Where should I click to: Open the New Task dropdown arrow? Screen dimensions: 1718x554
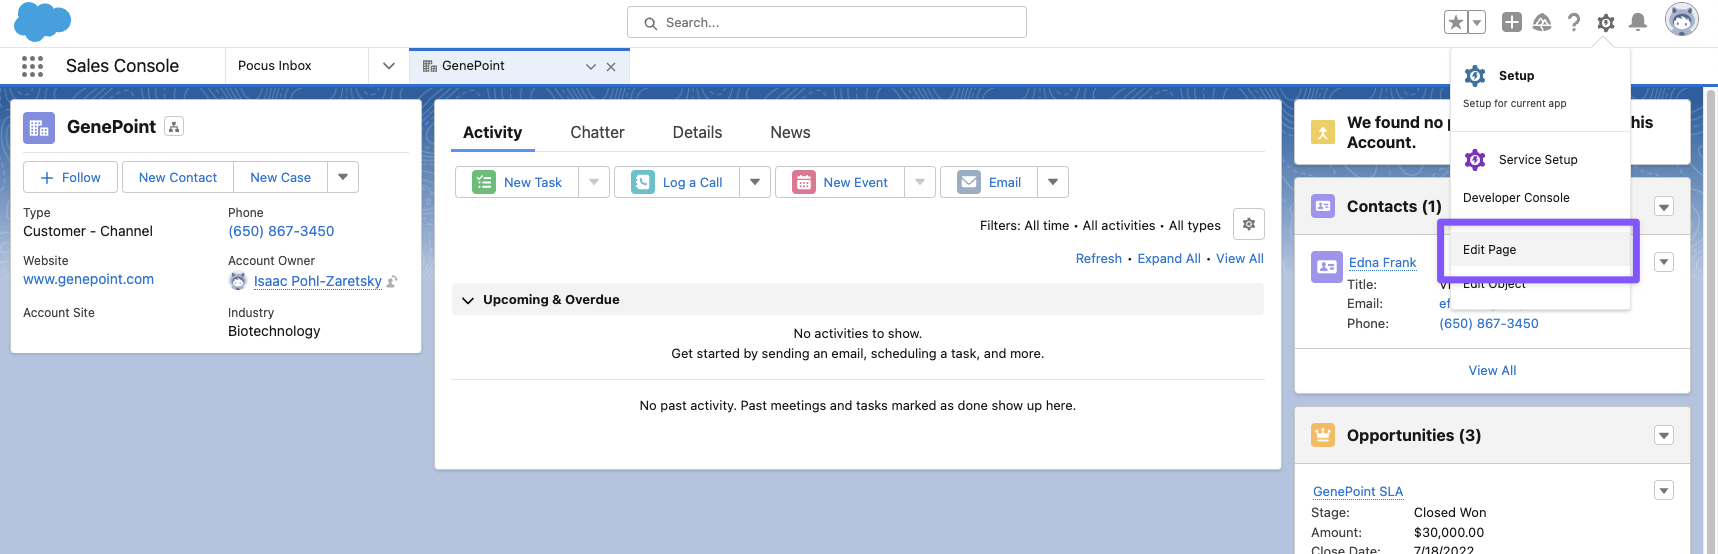tap(594, 182)
